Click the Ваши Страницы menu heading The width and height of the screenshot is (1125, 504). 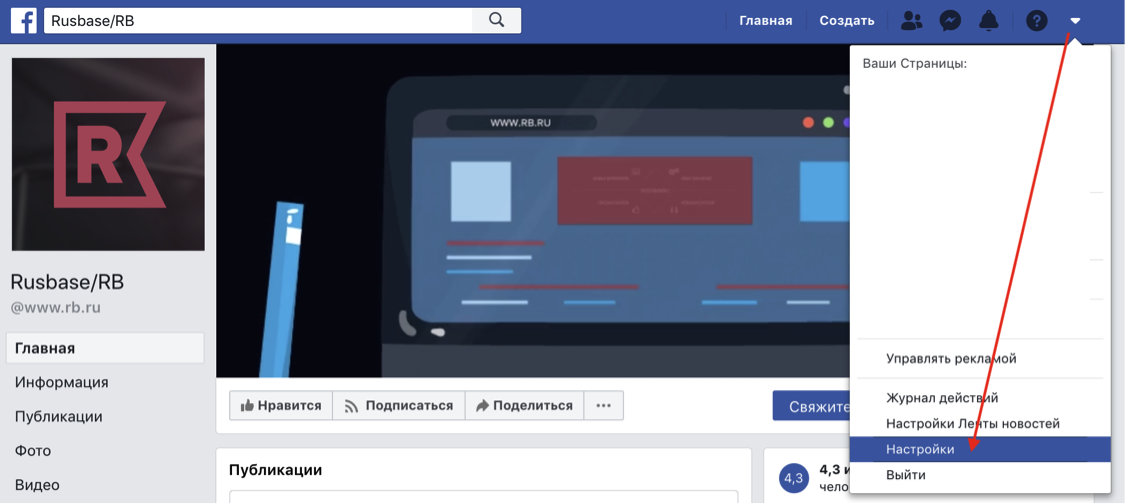[915, 63]
